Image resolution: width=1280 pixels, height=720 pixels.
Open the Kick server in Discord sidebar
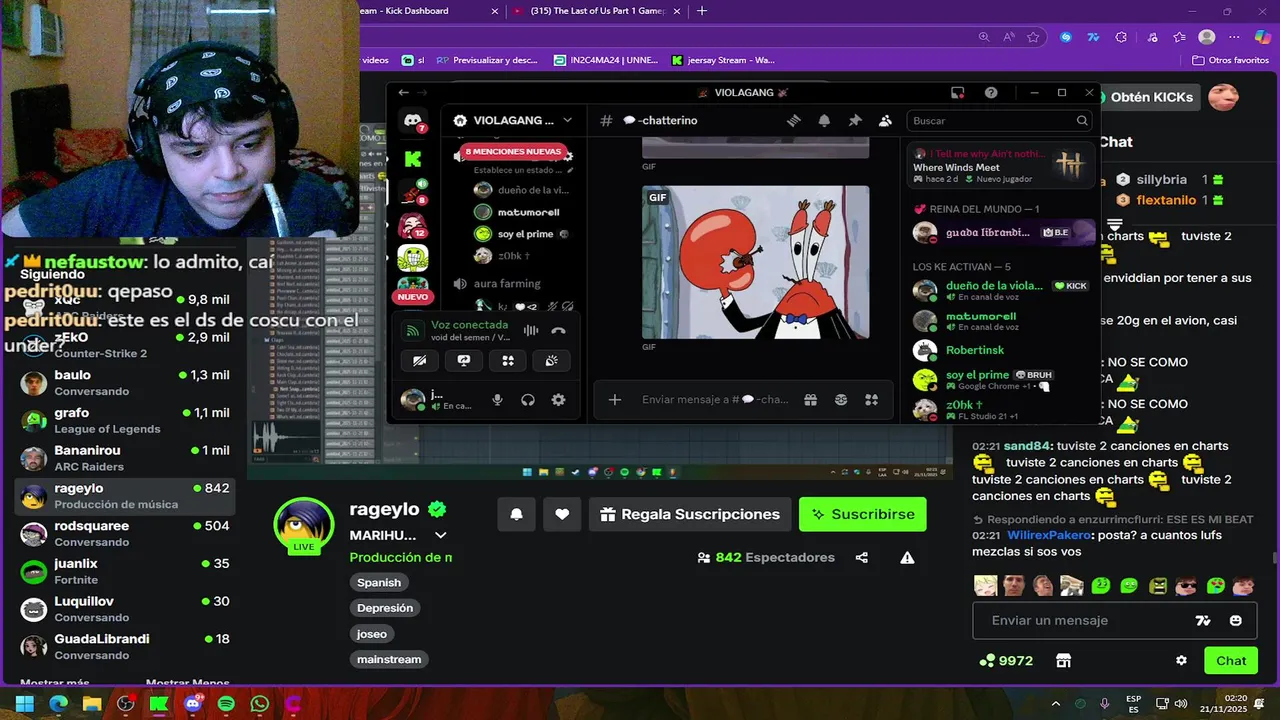tap(413, 158)
